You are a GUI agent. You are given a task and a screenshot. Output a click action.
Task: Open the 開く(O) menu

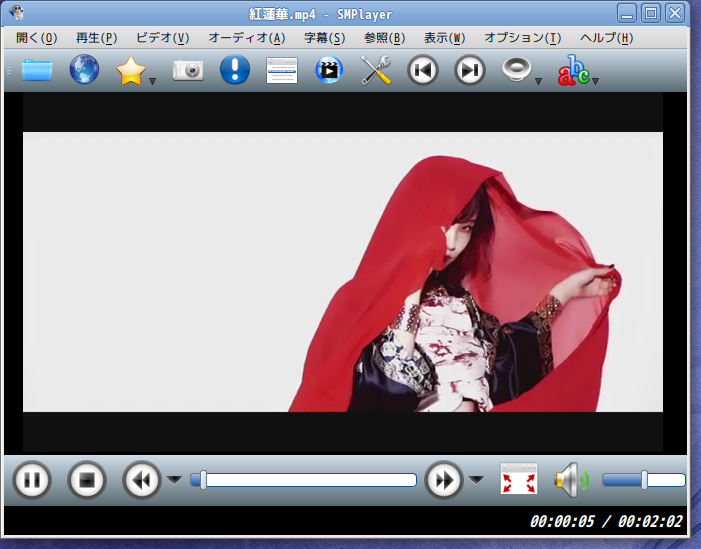coord(37,38)
